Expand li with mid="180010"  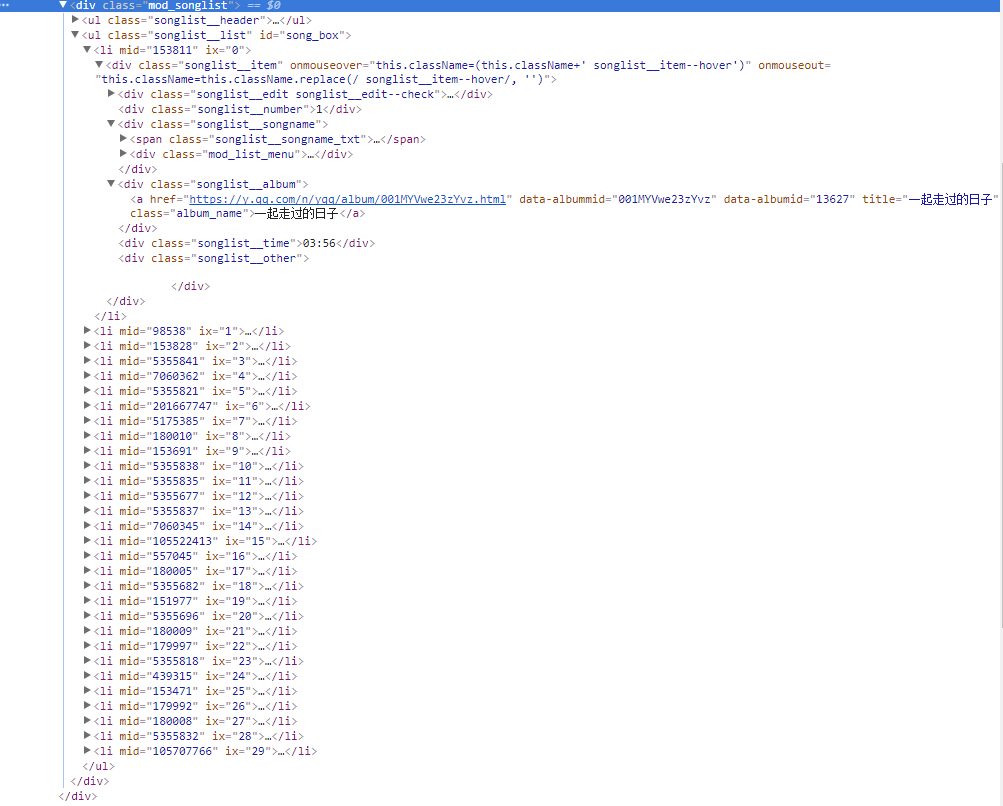click(x=87, y=436)
